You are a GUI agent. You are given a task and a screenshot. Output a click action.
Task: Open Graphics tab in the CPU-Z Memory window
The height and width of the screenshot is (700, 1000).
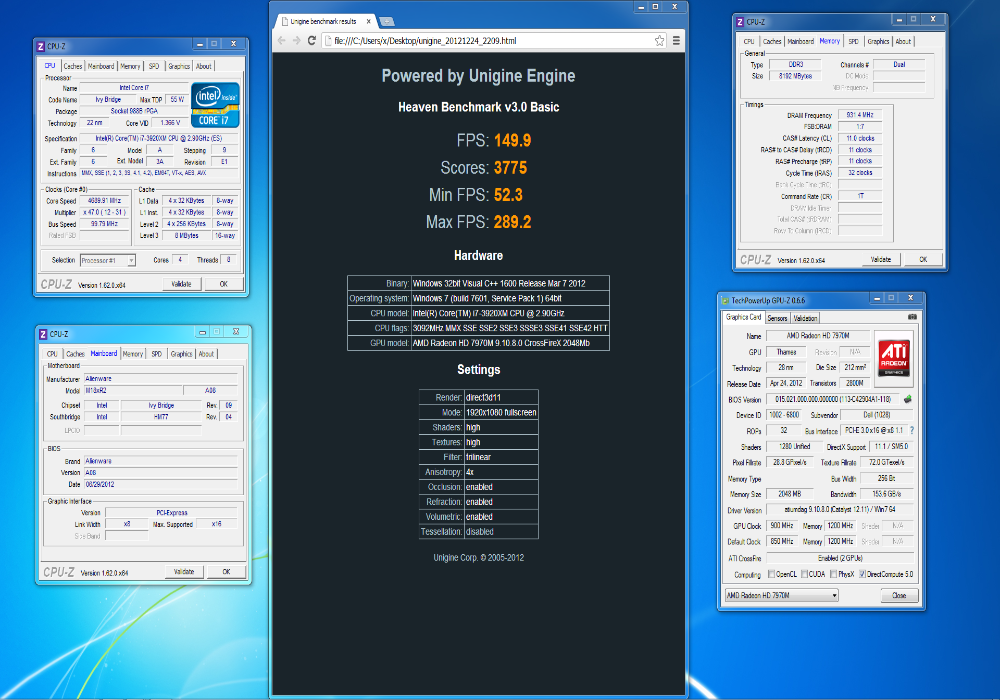pos(878,41)
